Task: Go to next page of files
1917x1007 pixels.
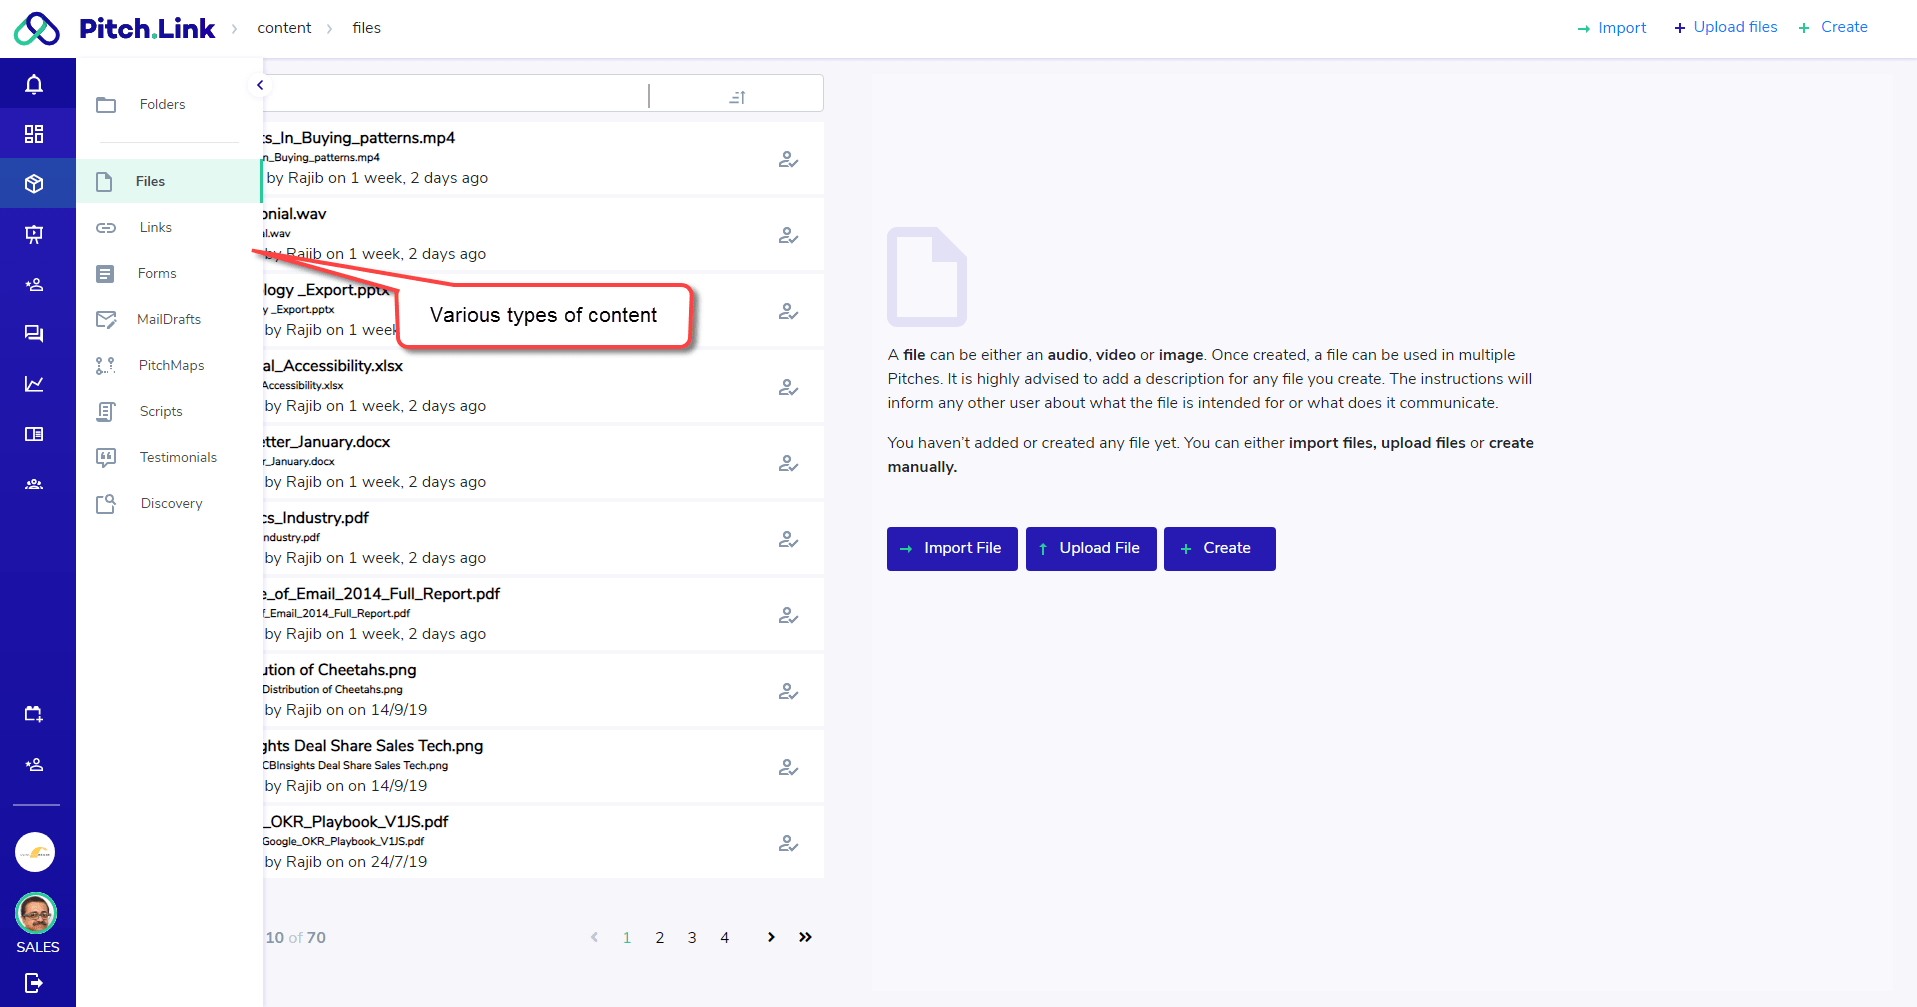Action: coord(771,937)
